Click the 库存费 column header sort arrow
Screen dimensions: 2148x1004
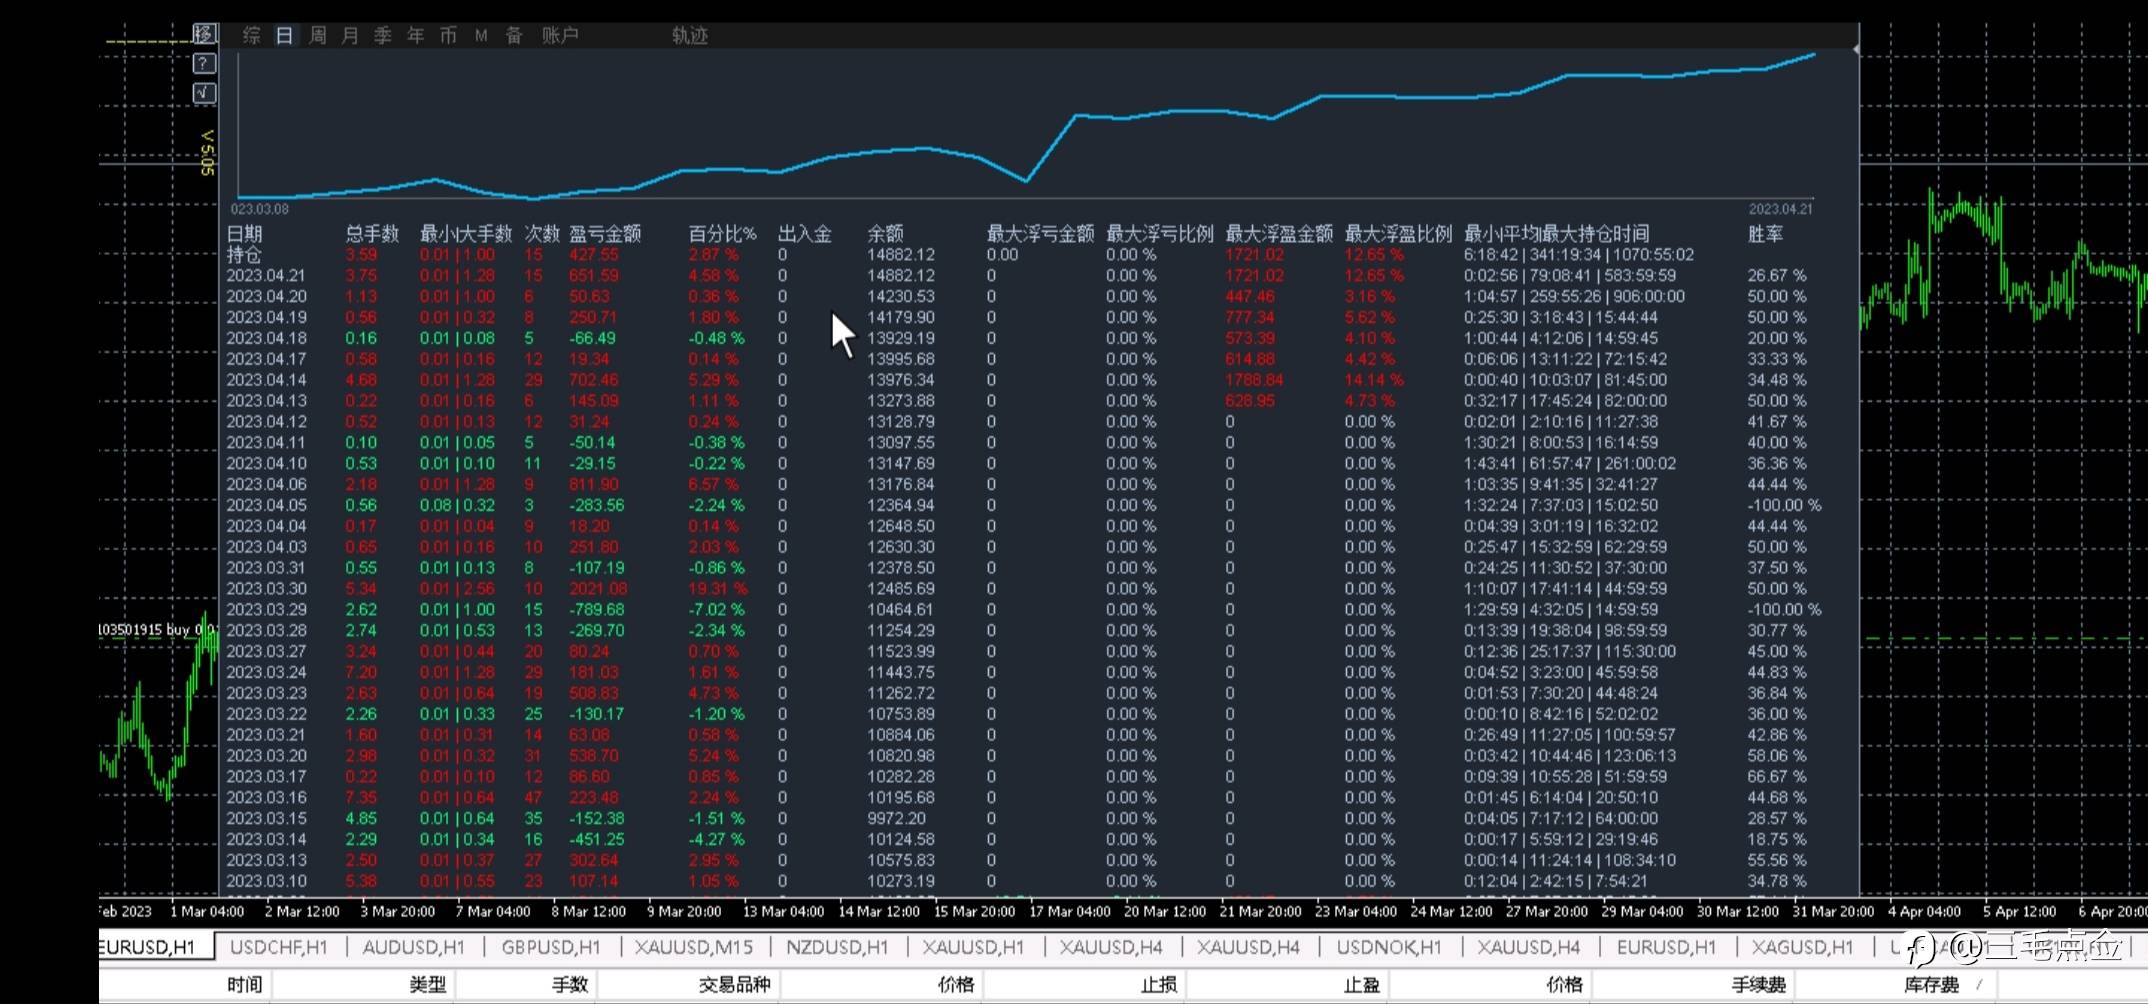[x=1979, y=985]
